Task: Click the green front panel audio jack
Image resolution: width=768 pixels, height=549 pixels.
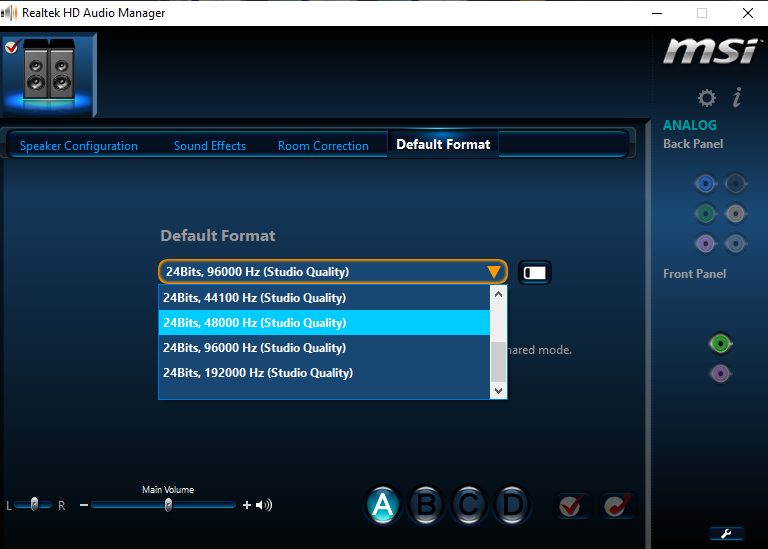Action: 719,344
